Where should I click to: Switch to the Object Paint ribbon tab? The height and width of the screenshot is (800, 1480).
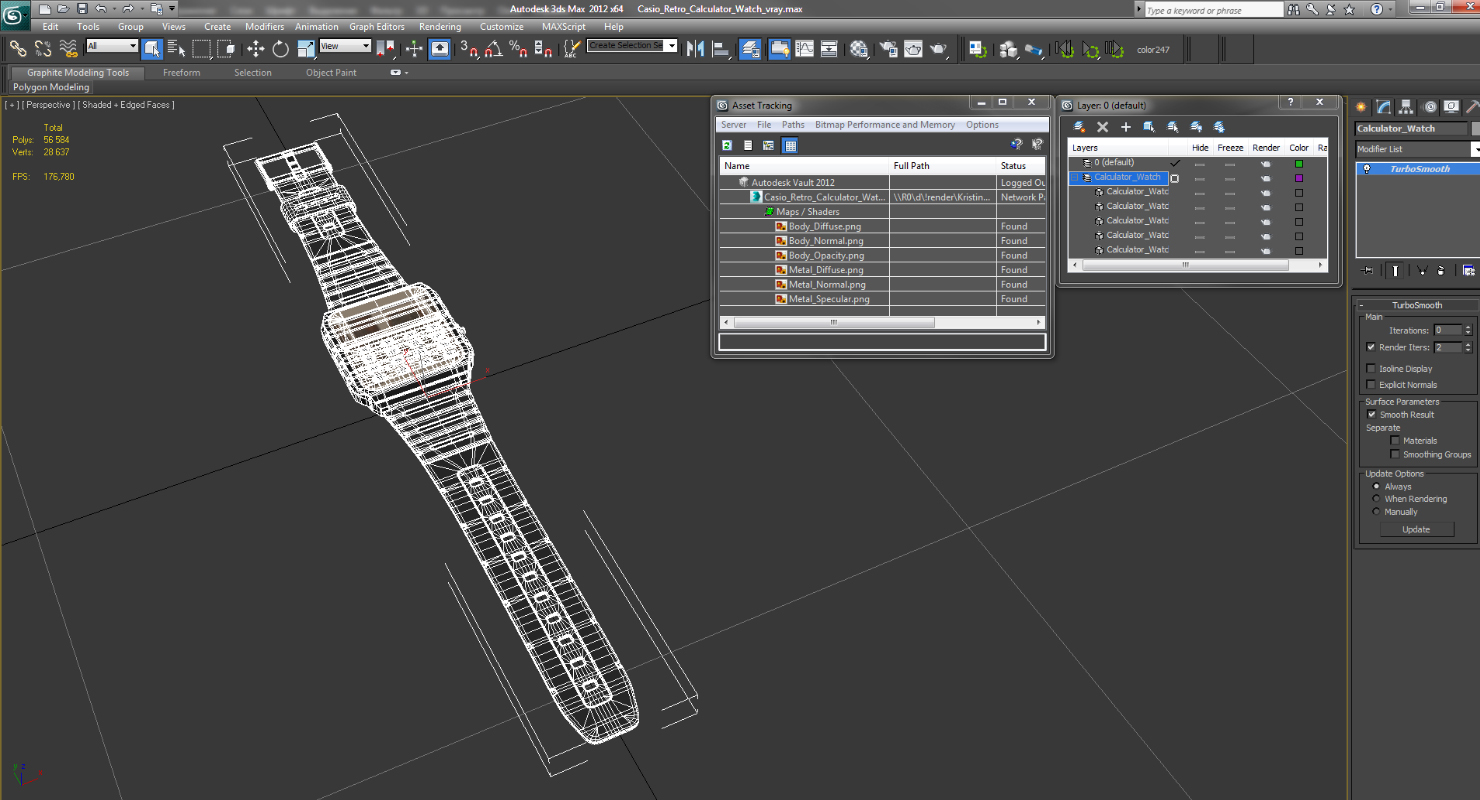pyautogui.click(x=331, y=73)
